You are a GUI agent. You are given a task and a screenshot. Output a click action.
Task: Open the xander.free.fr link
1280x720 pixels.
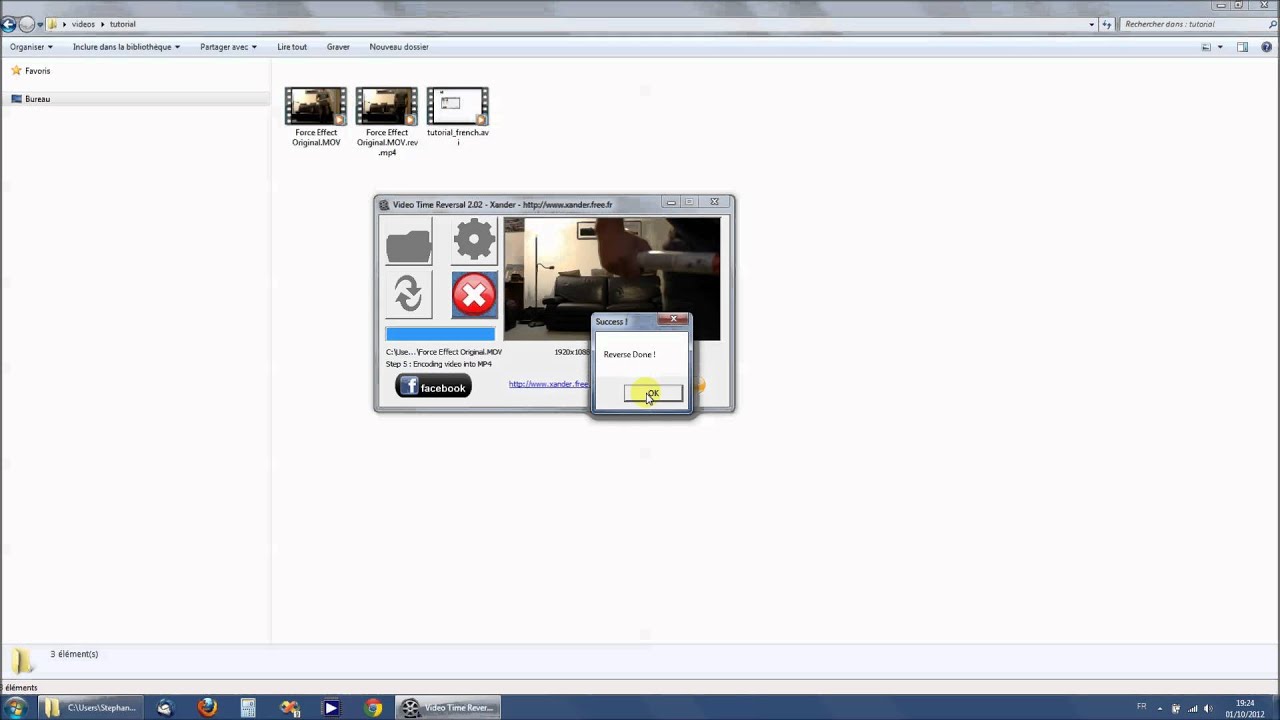coord(548,384)
